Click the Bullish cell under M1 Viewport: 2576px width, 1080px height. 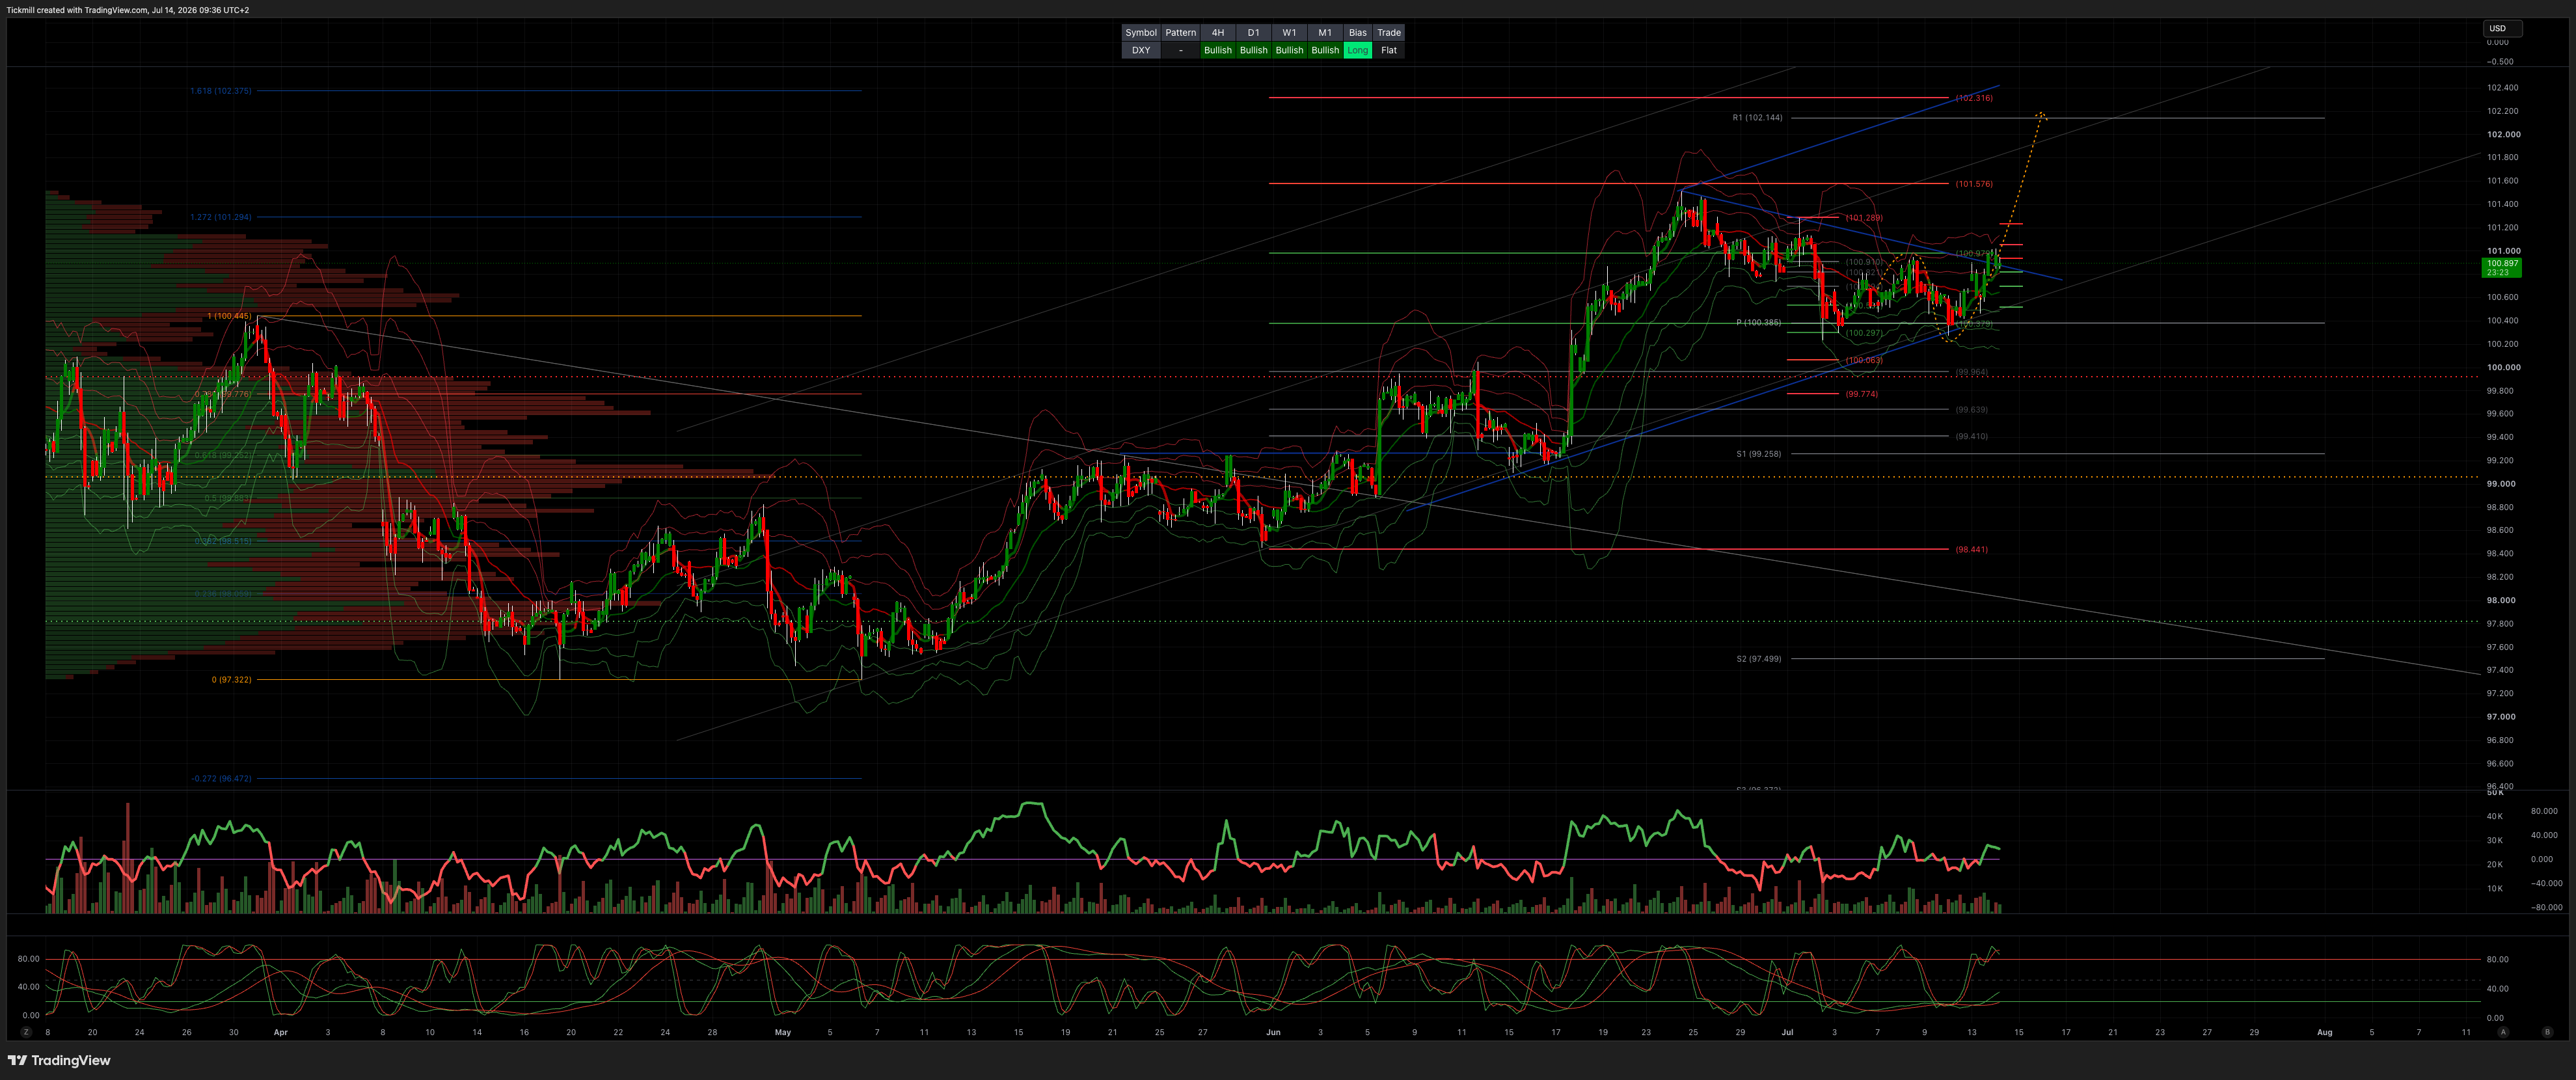(1325, 50)
